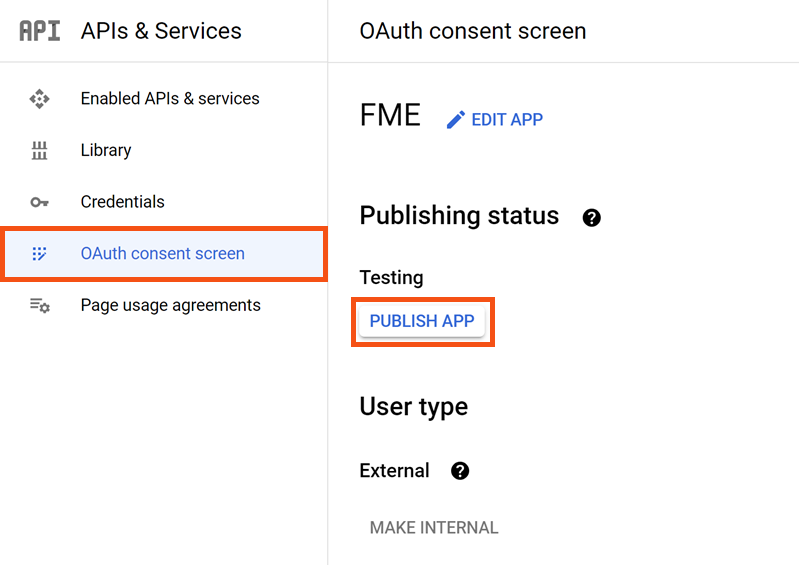Click the Library grid icon
800x565 pixels.
(x=39, y=151)
